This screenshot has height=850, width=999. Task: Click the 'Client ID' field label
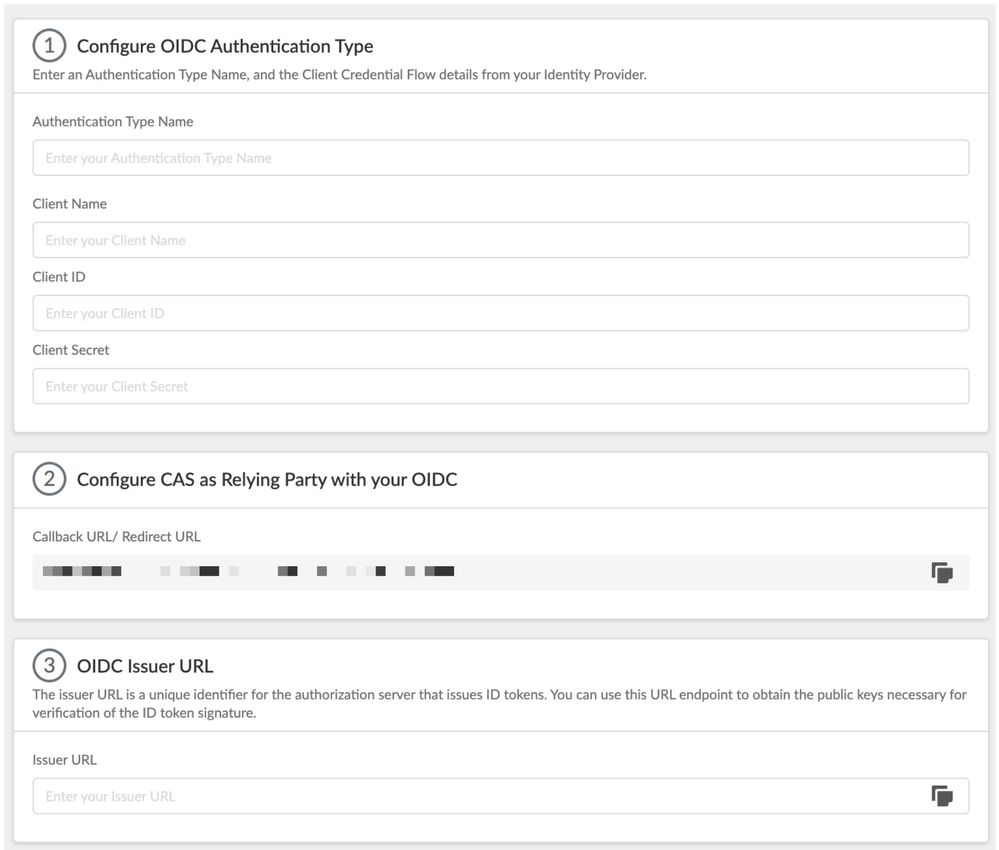click(59, 277)
